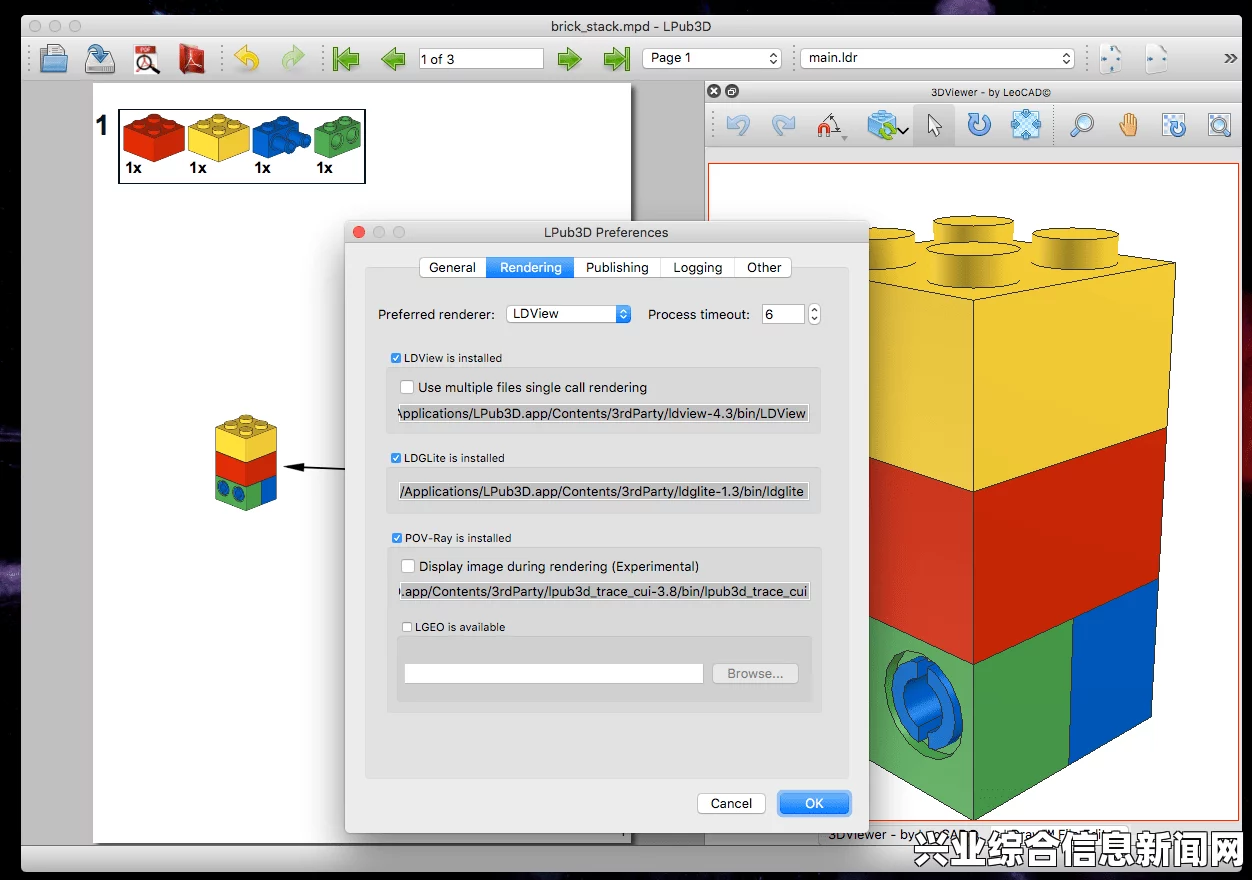Toggle the POV-Ray is installed checkbox
Viewport: 1252px width, 880px height.
pos(396,538)
